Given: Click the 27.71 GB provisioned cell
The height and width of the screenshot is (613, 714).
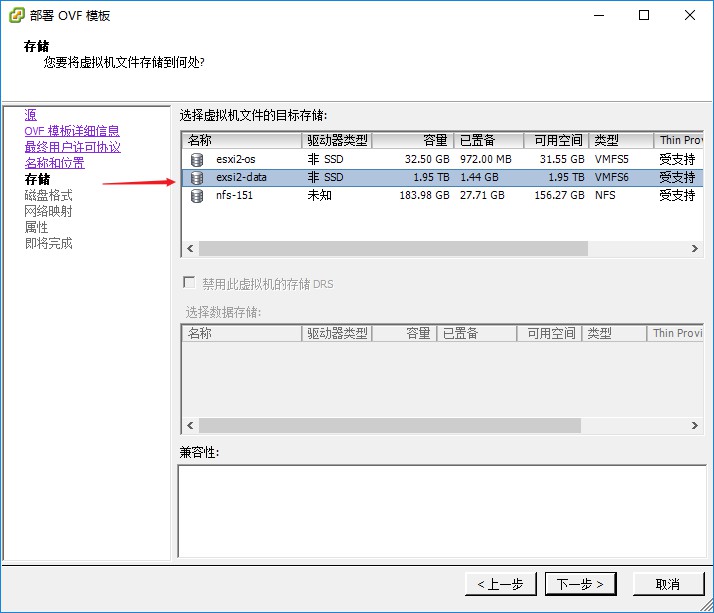Looking at the screenshot, I should click(x=482, y=196).
